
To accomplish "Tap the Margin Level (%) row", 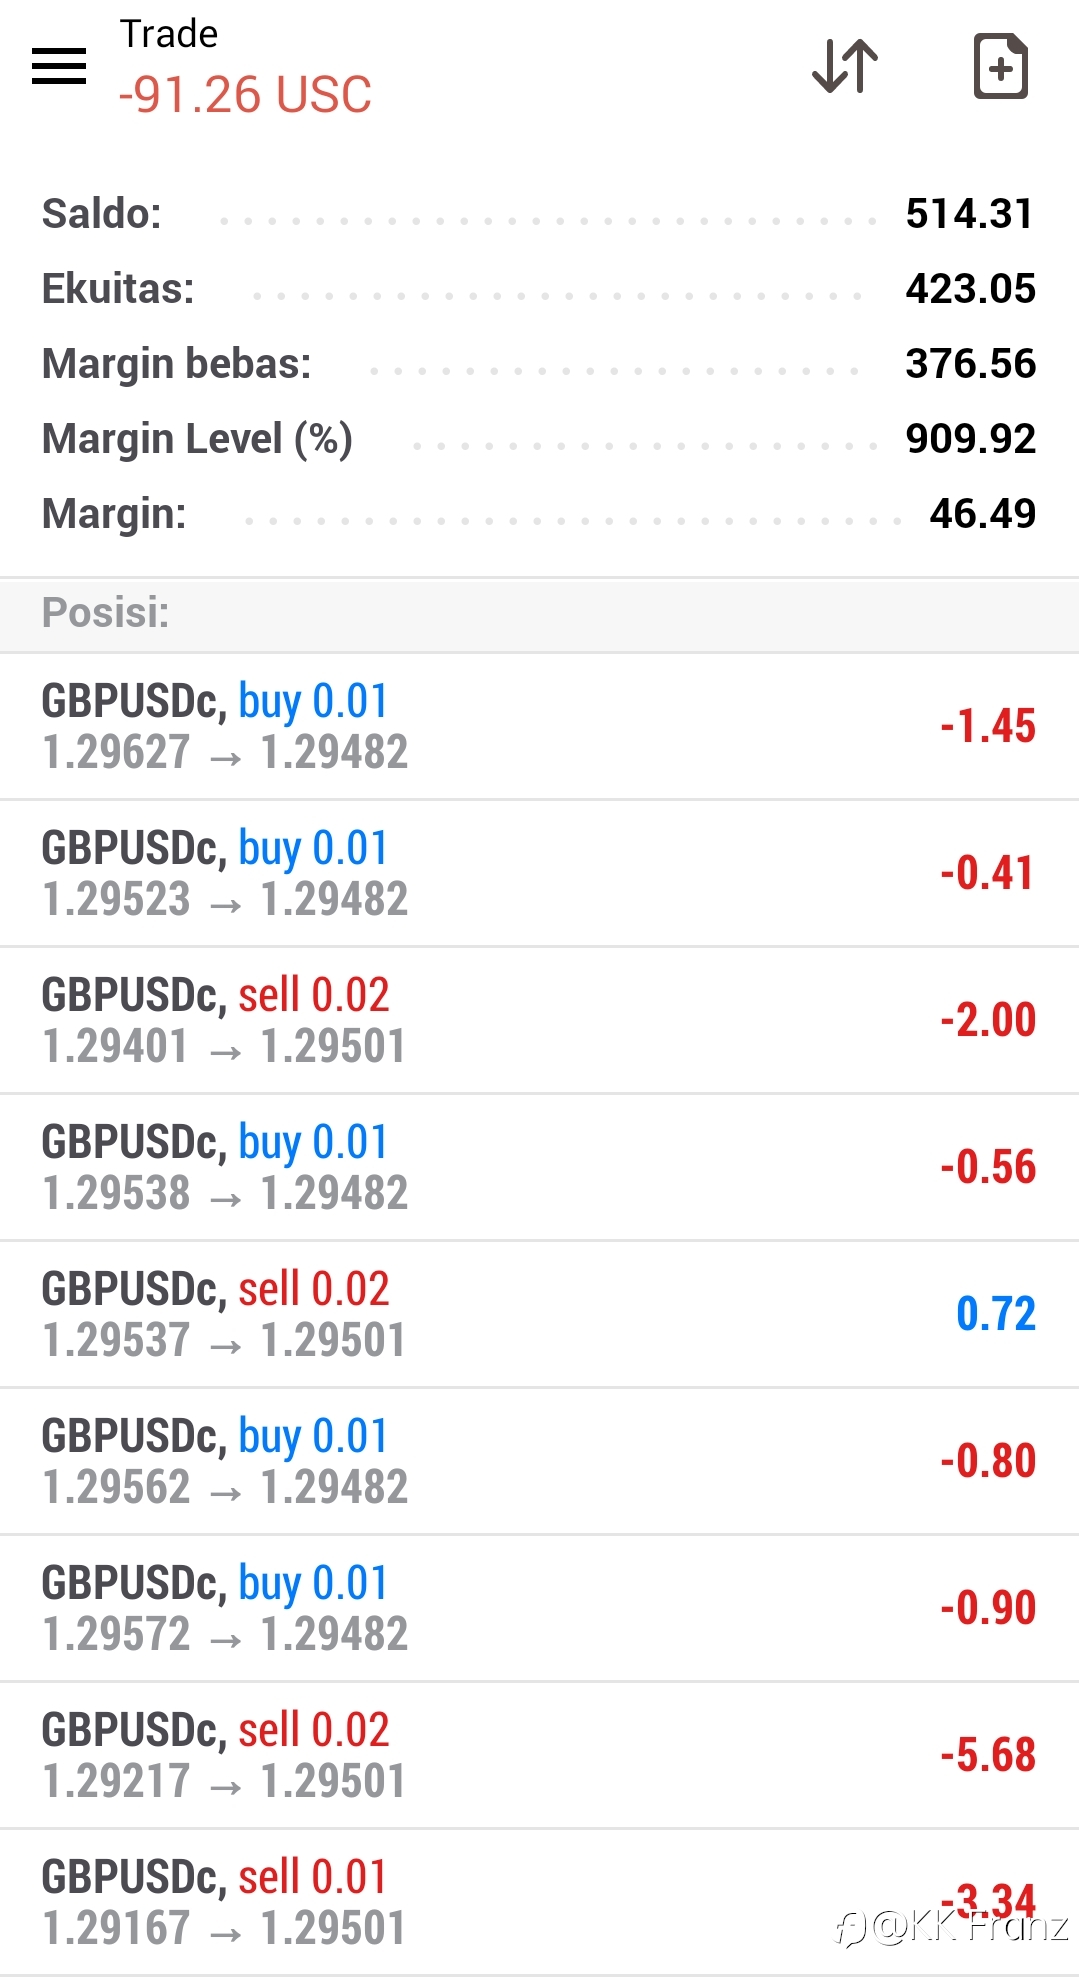I will pos(539,439).
